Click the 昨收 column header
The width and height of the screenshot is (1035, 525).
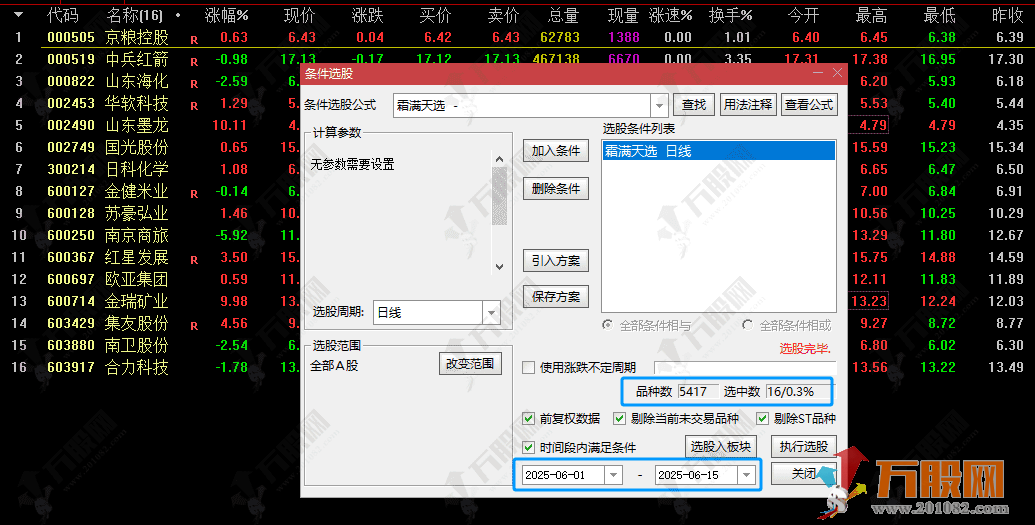point(1008,15)
